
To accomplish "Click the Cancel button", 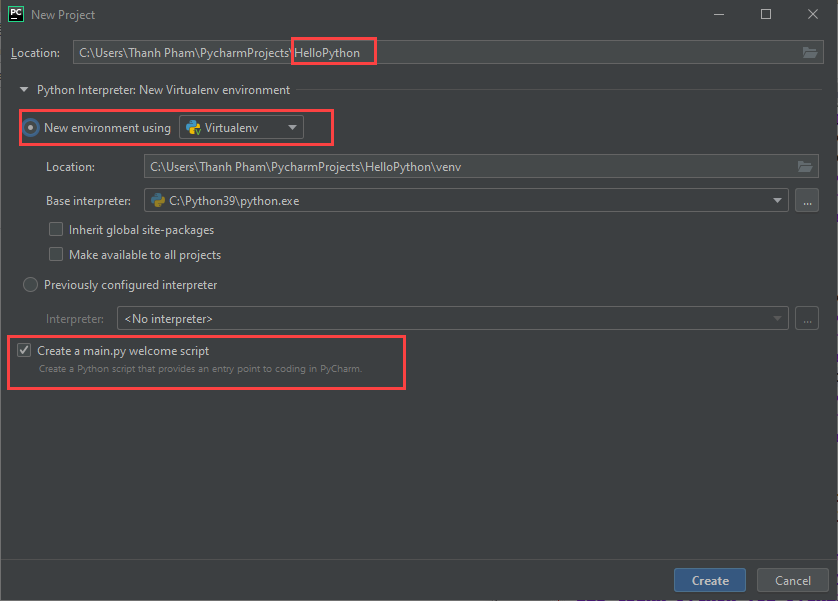I will pyautogui.click(x=793, y=580).
